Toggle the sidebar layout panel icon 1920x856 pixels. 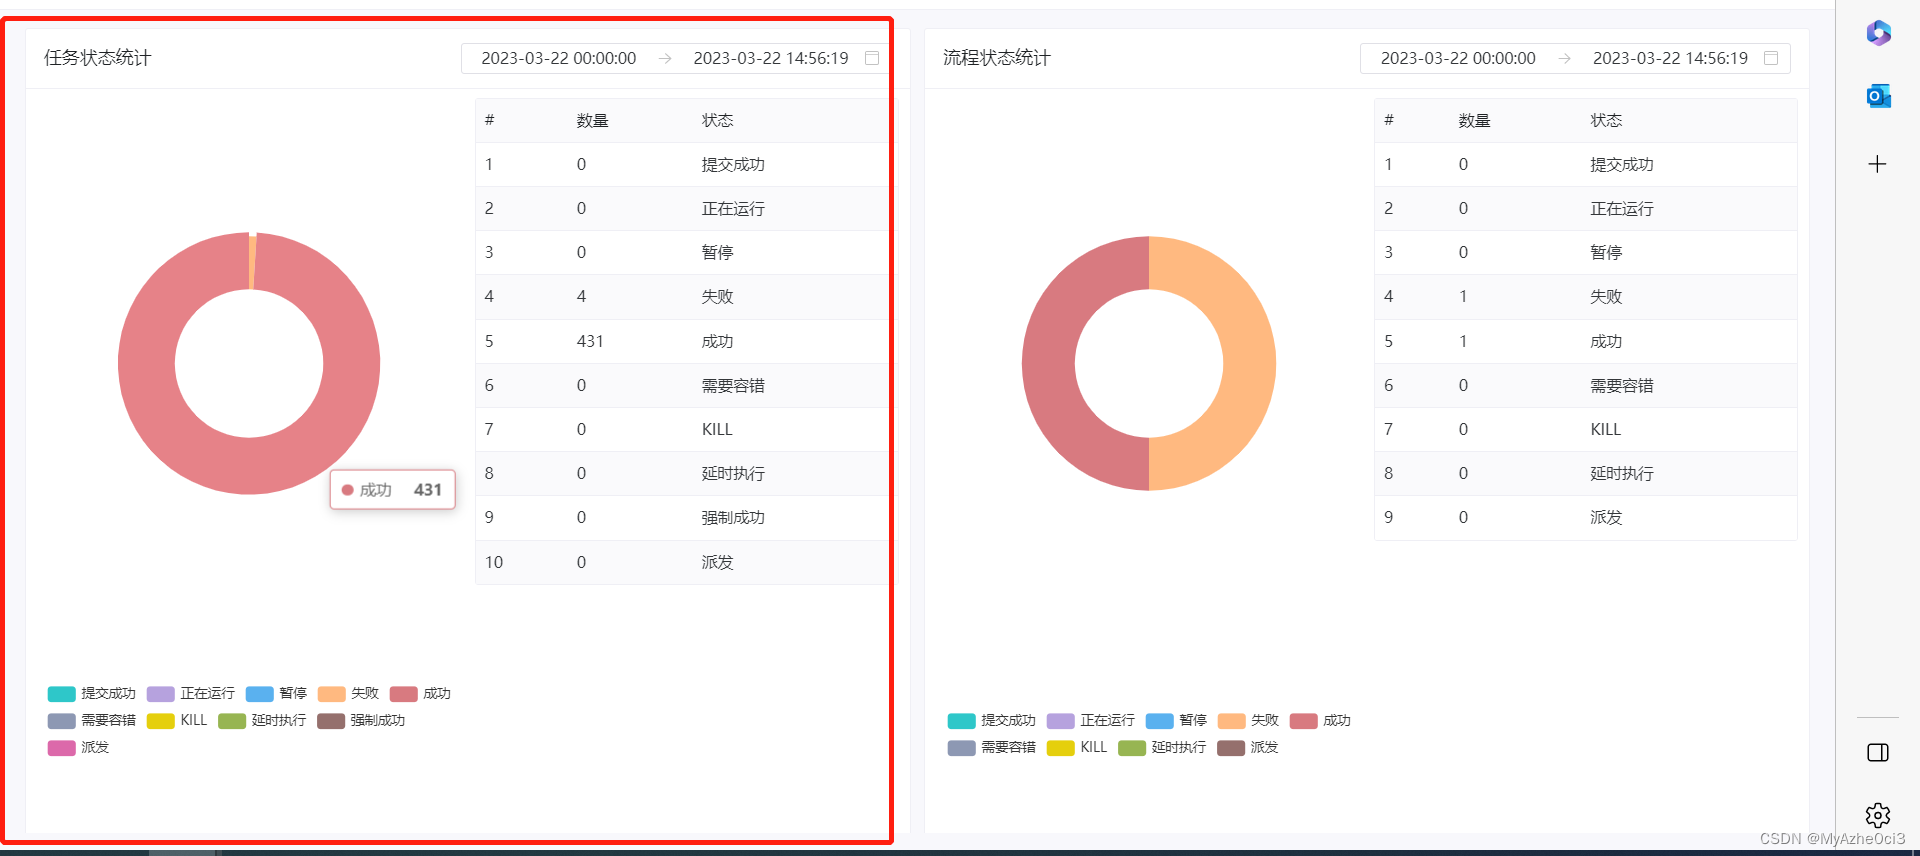coord(1878,752)
